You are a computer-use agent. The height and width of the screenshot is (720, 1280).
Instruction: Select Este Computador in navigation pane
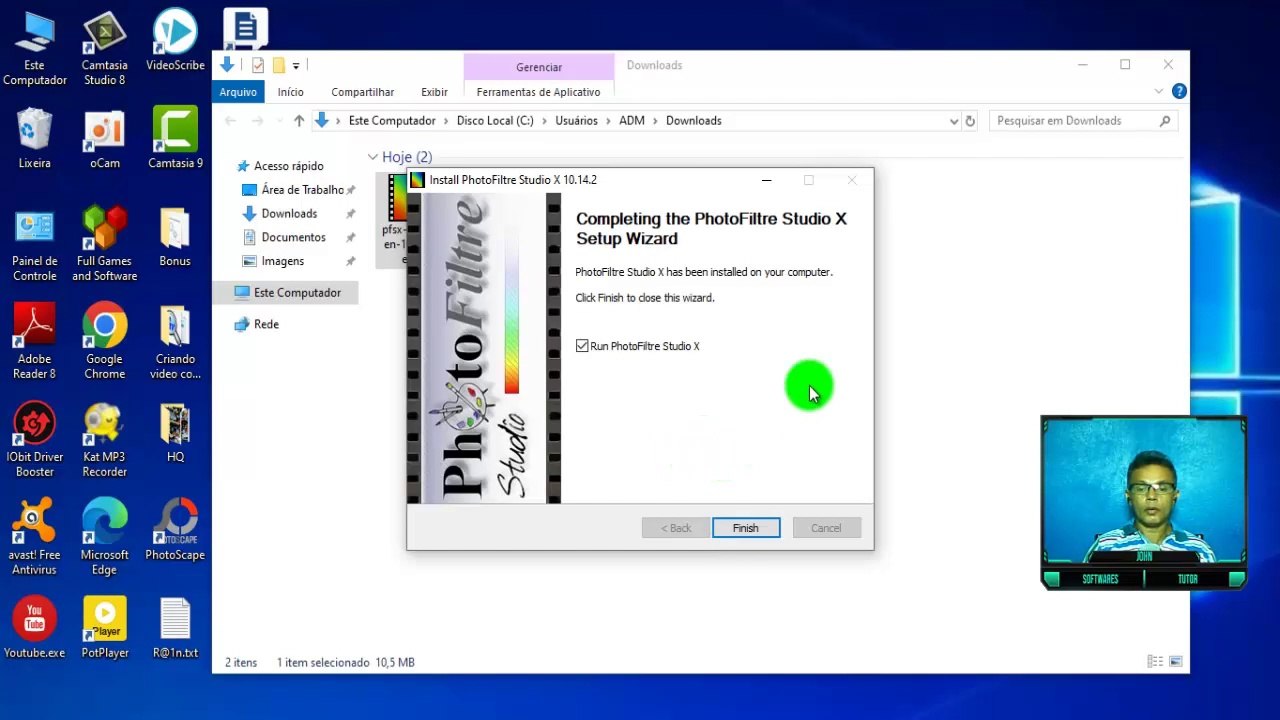tap(286, 293)
